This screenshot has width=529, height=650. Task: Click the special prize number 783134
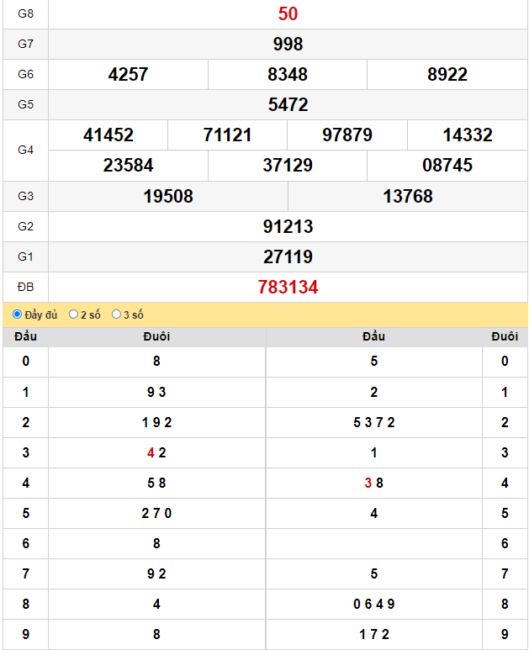point(288,287)
